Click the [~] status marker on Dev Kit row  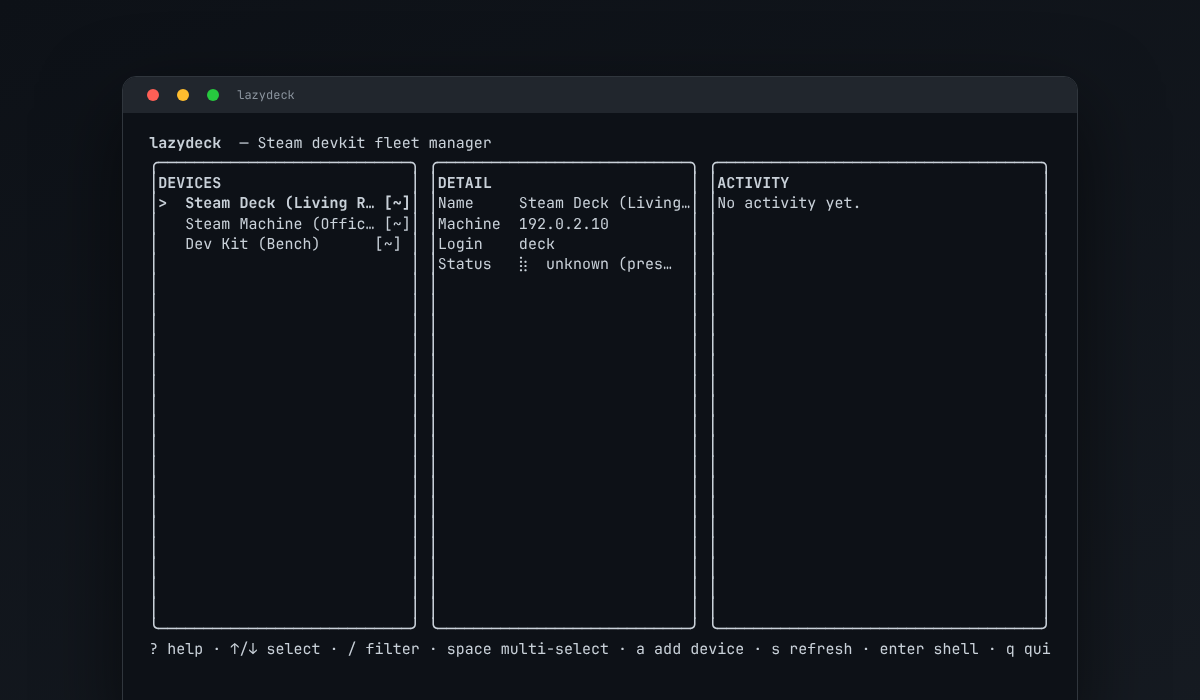(x=388, y=244)
